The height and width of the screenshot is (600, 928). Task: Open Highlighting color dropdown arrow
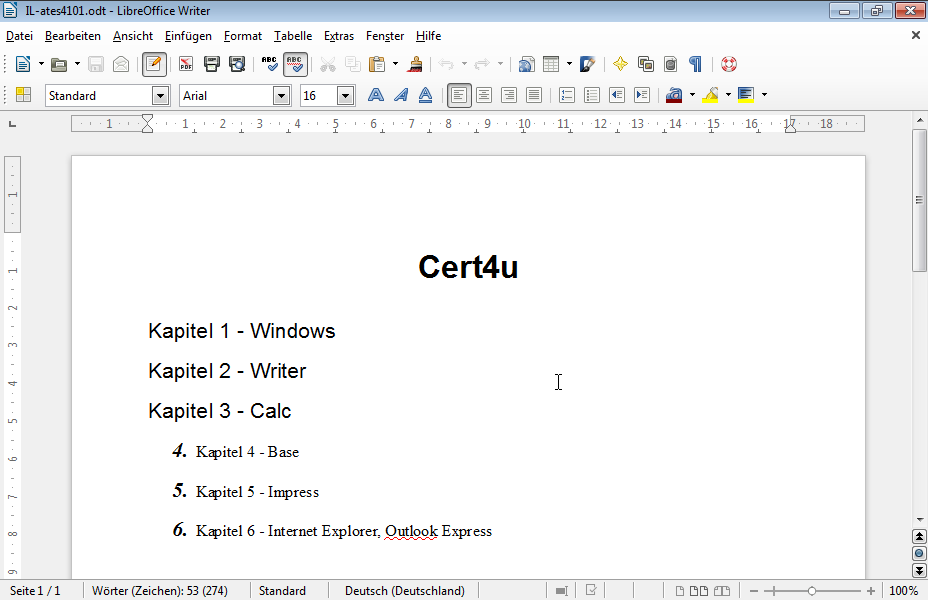pyautogui.click(x=729, y=95)
